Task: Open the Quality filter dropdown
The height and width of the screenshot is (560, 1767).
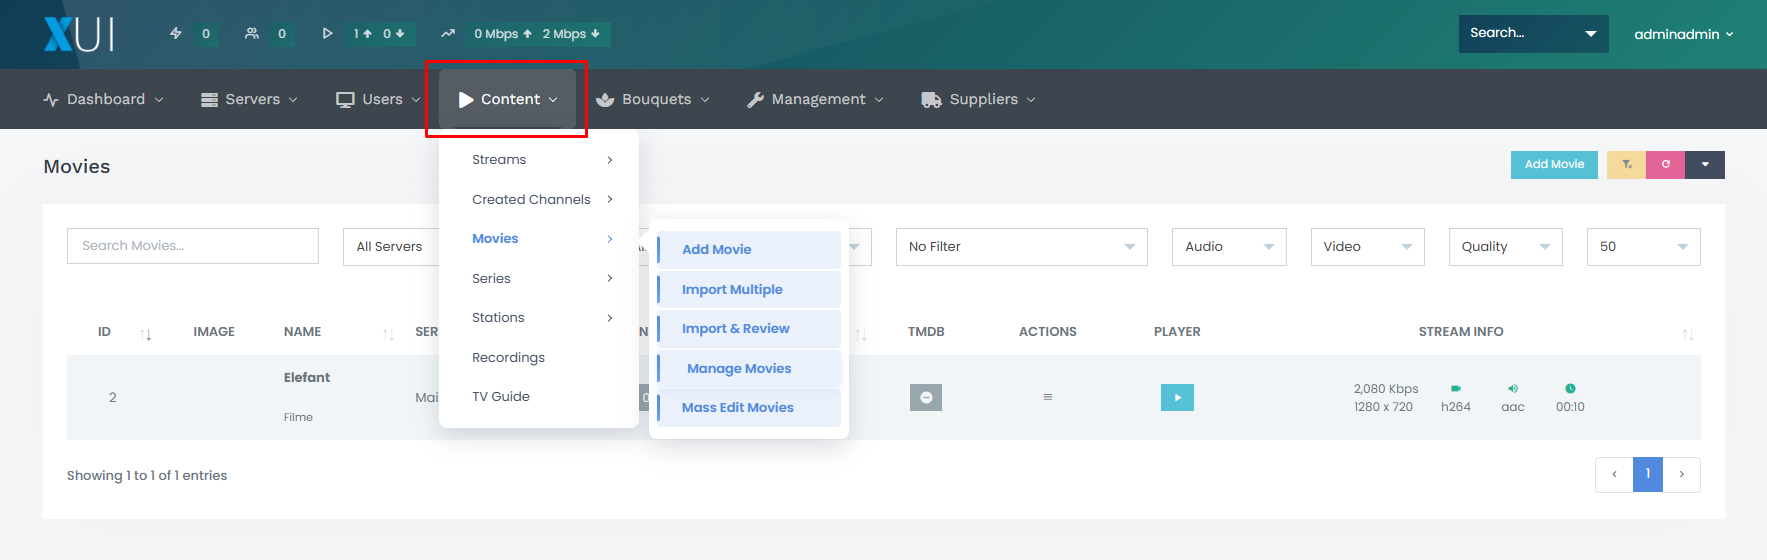Action: [x=1505, y=247]
